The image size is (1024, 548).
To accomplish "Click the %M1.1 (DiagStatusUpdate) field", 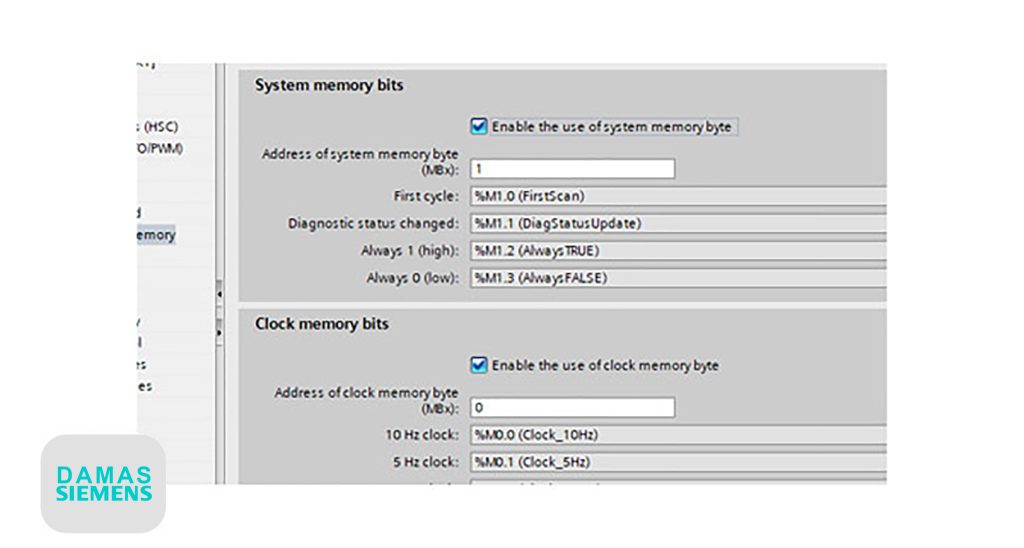I will pyautogui.click(x=678, y=223).
